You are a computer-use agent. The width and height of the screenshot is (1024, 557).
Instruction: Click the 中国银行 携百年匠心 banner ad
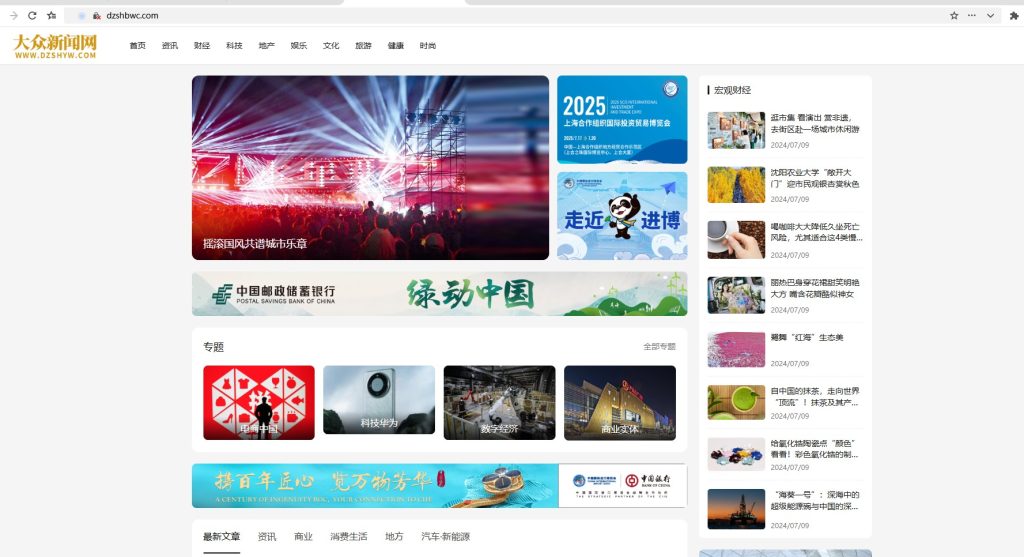(x=440, y=486)
